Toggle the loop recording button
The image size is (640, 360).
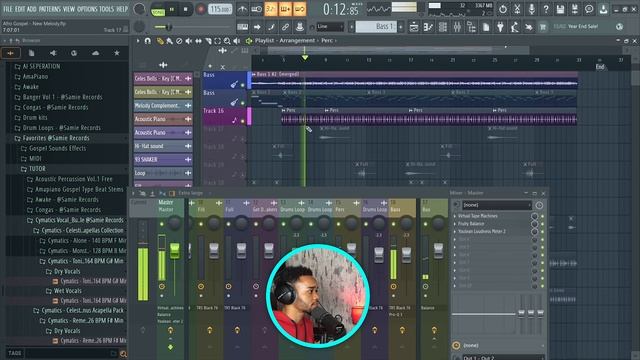299,9
